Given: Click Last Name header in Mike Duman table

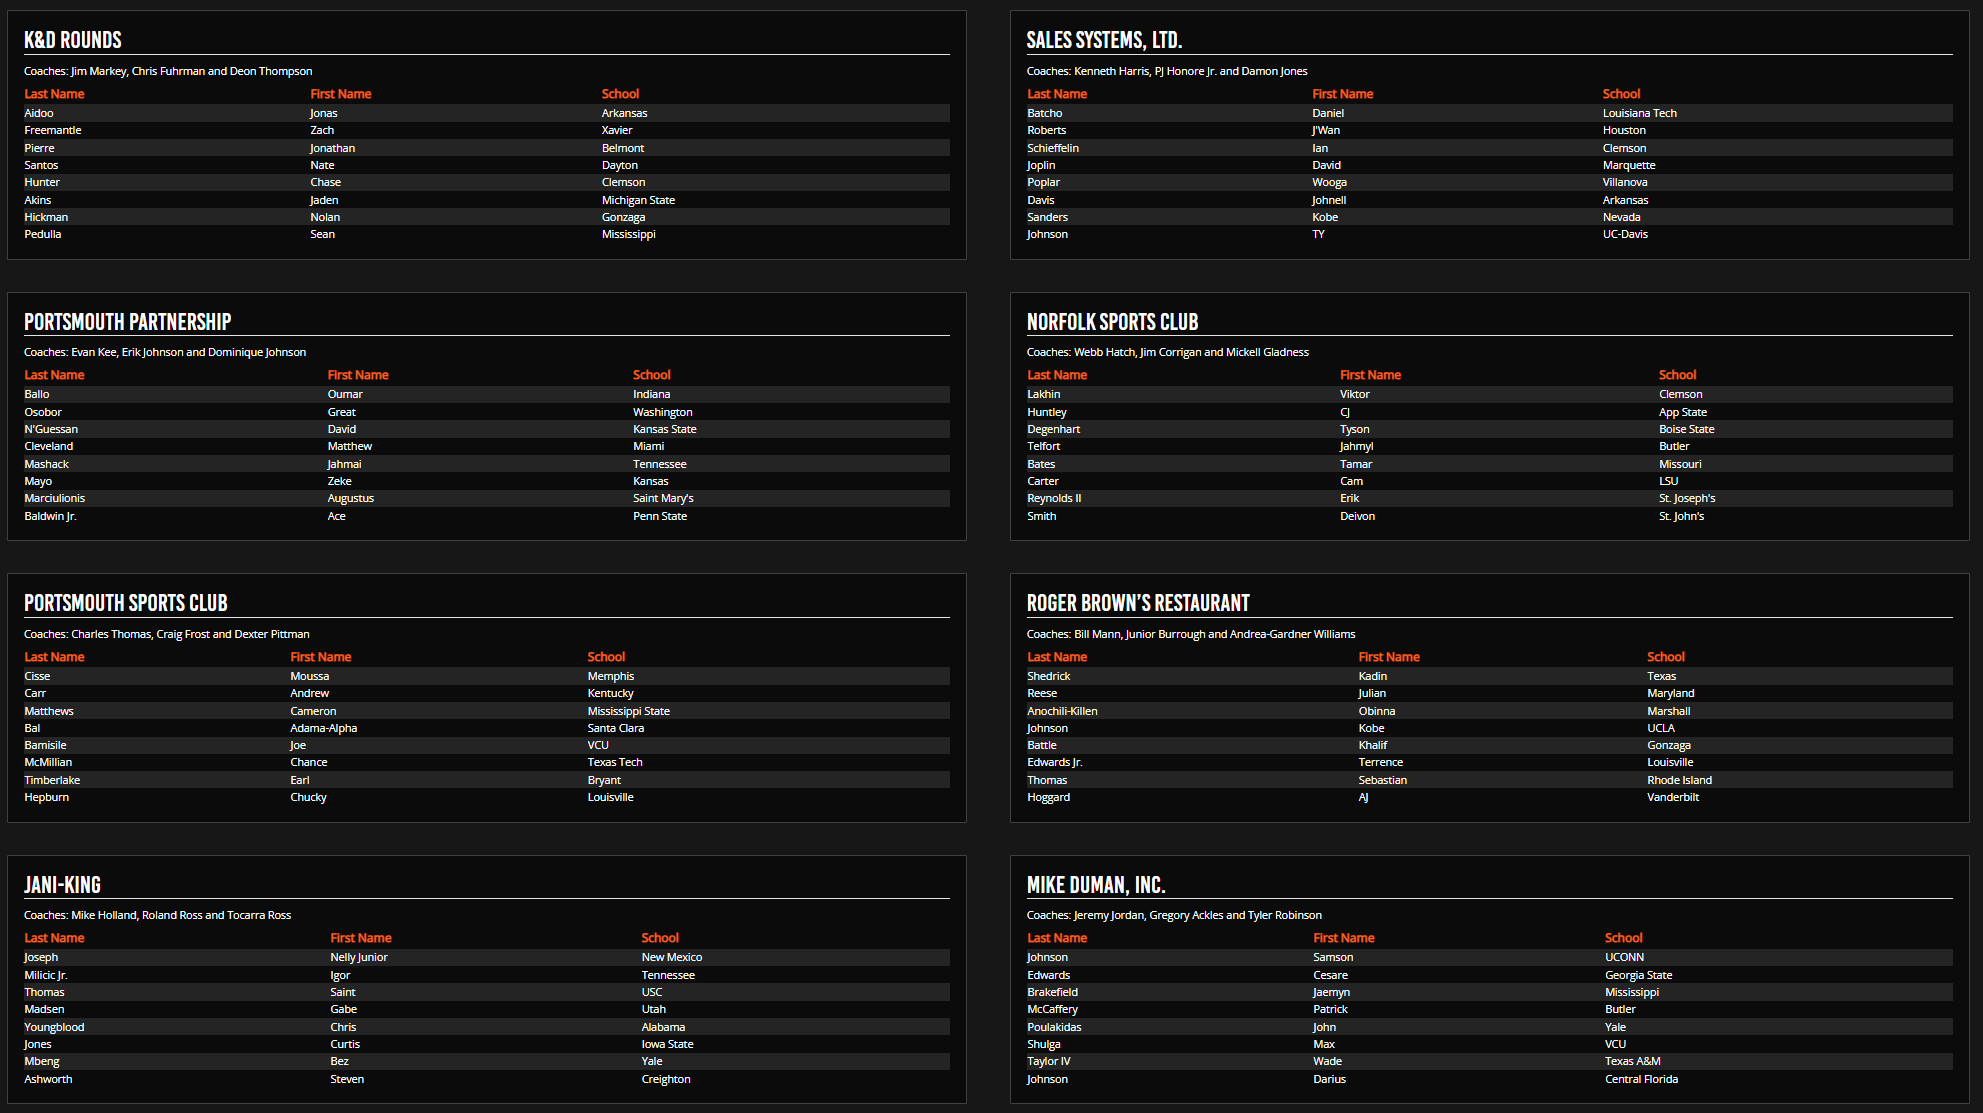Looking at the screenshot, I should (x=1057, y=938).
